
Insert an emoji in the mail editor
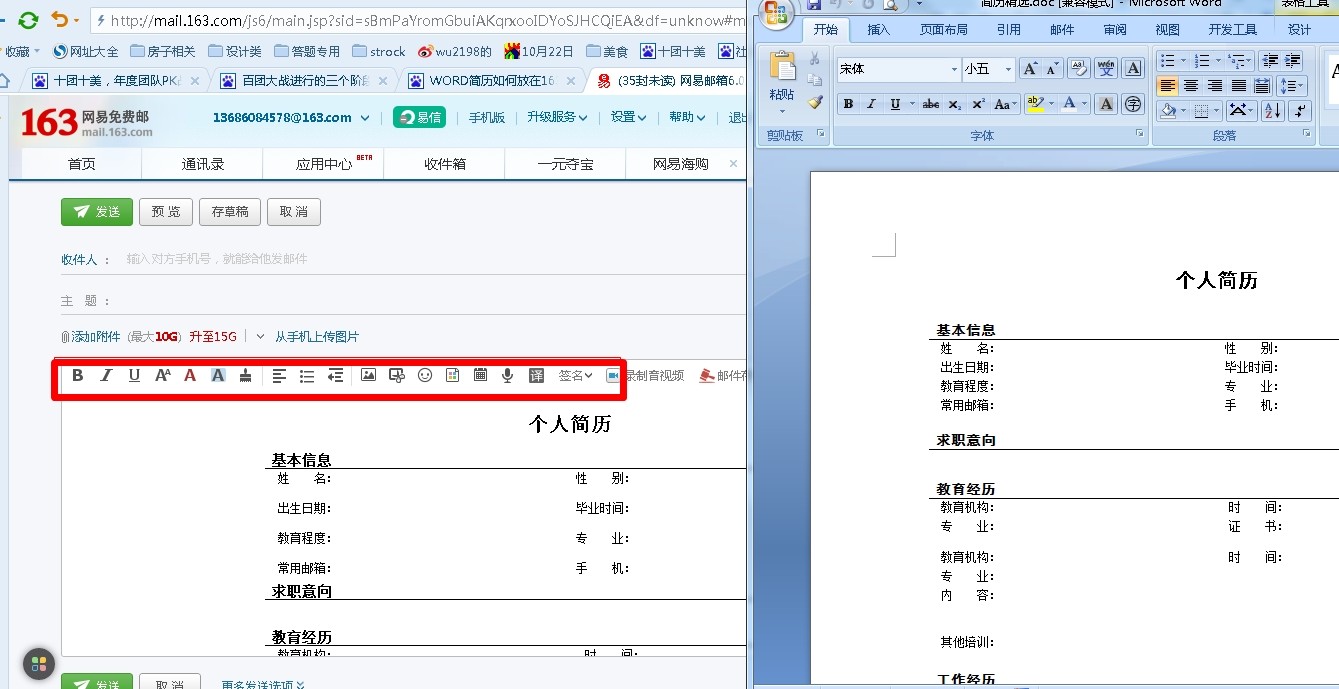[x=424, y=375]
